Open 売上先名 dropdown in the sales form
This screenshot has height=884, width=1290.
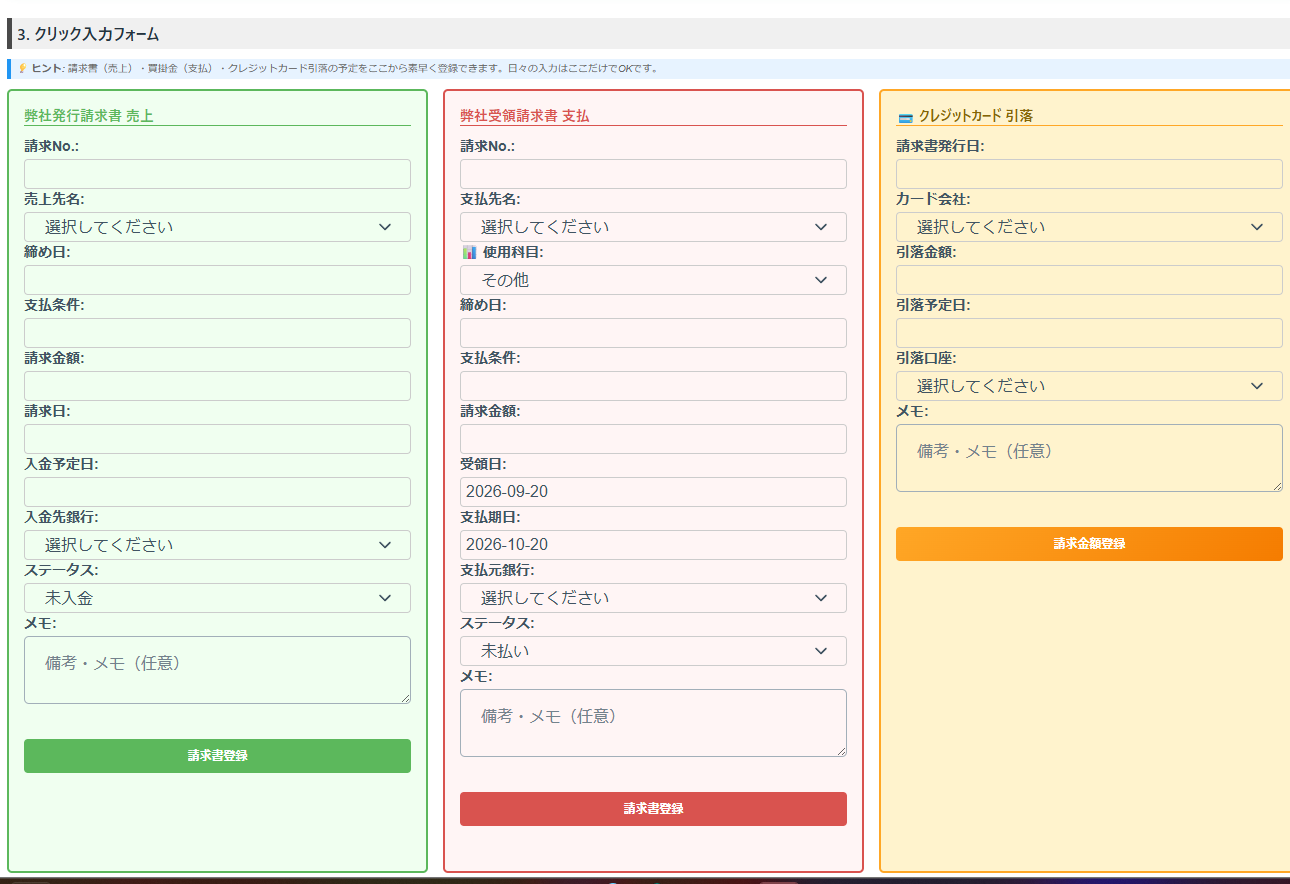217,227
